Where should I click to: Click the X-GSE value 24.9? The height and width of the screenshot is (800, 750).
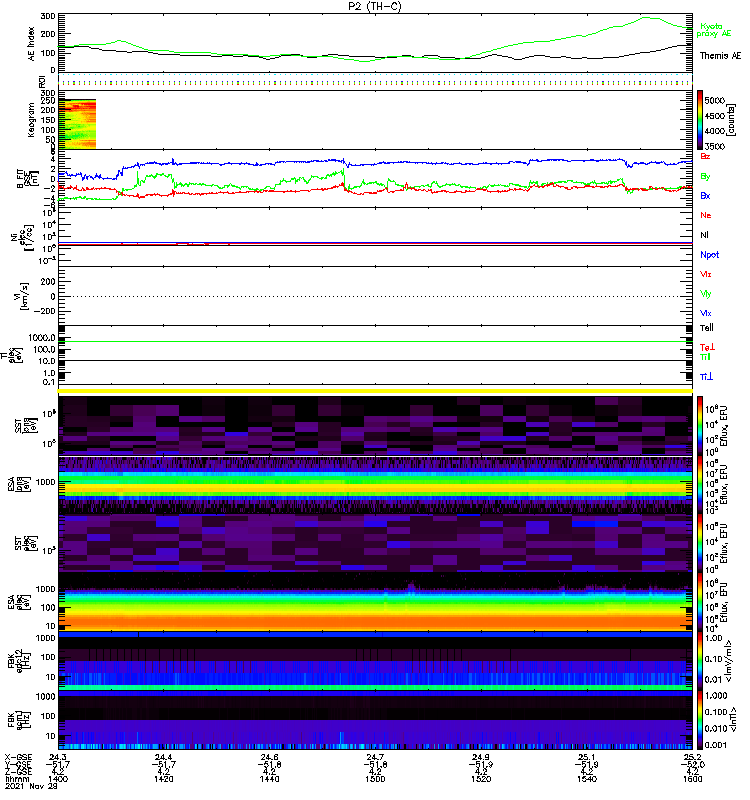pyautogui.click(x=481, y=757)
